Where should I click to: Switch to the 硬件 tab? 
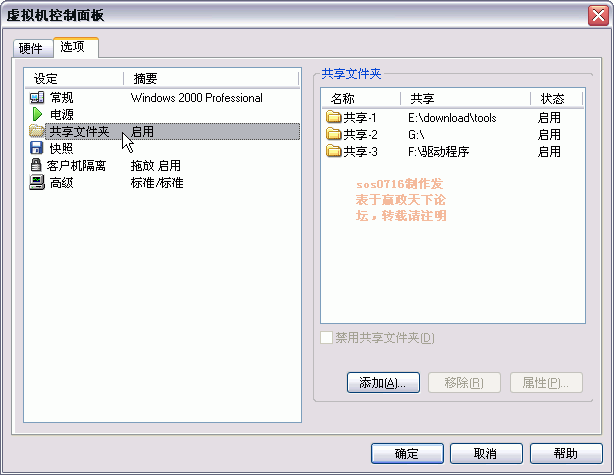30,49
